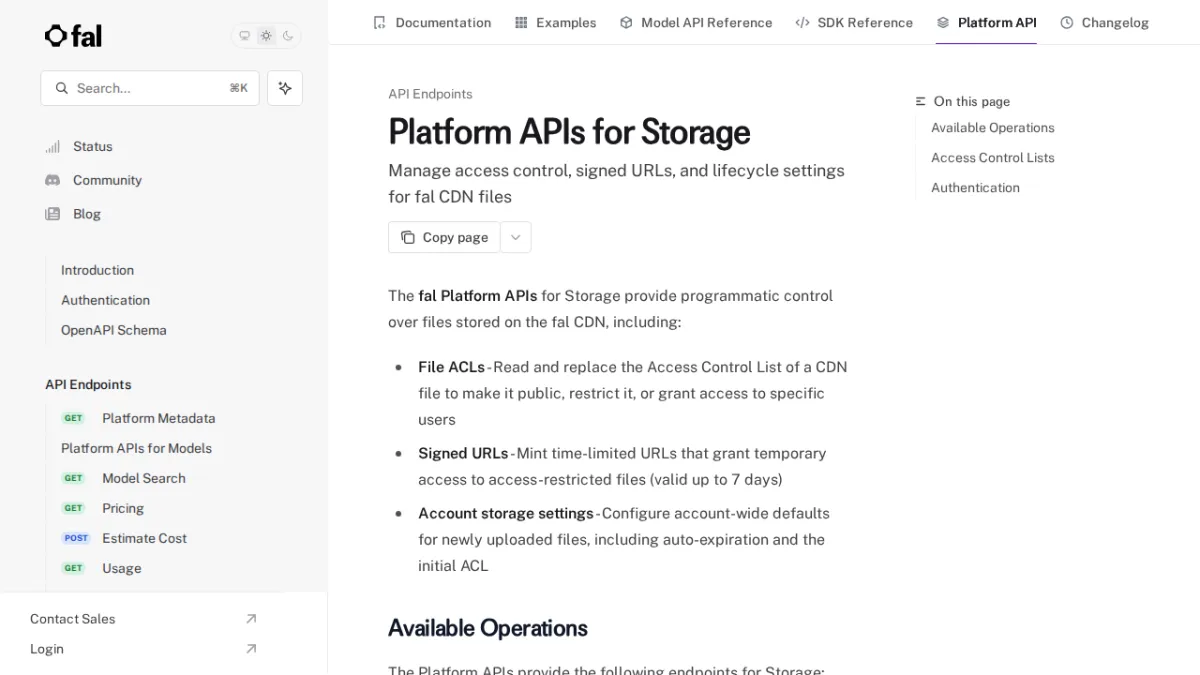Click the GET badge beside Usage

74,568
